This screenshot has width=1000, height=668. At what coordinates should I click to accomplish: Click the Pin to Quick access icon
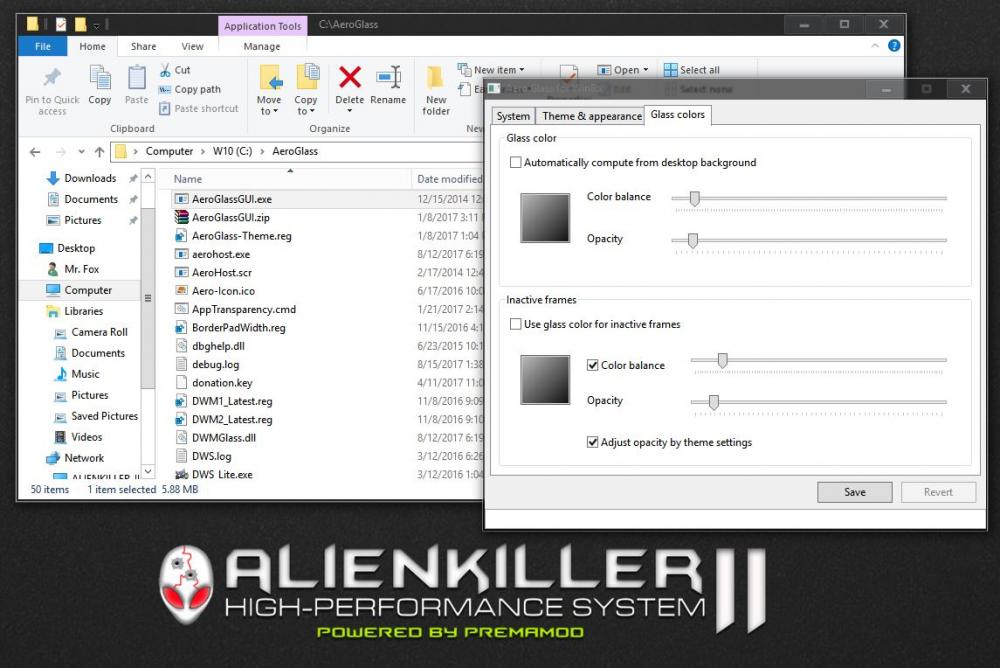[52, 78]
